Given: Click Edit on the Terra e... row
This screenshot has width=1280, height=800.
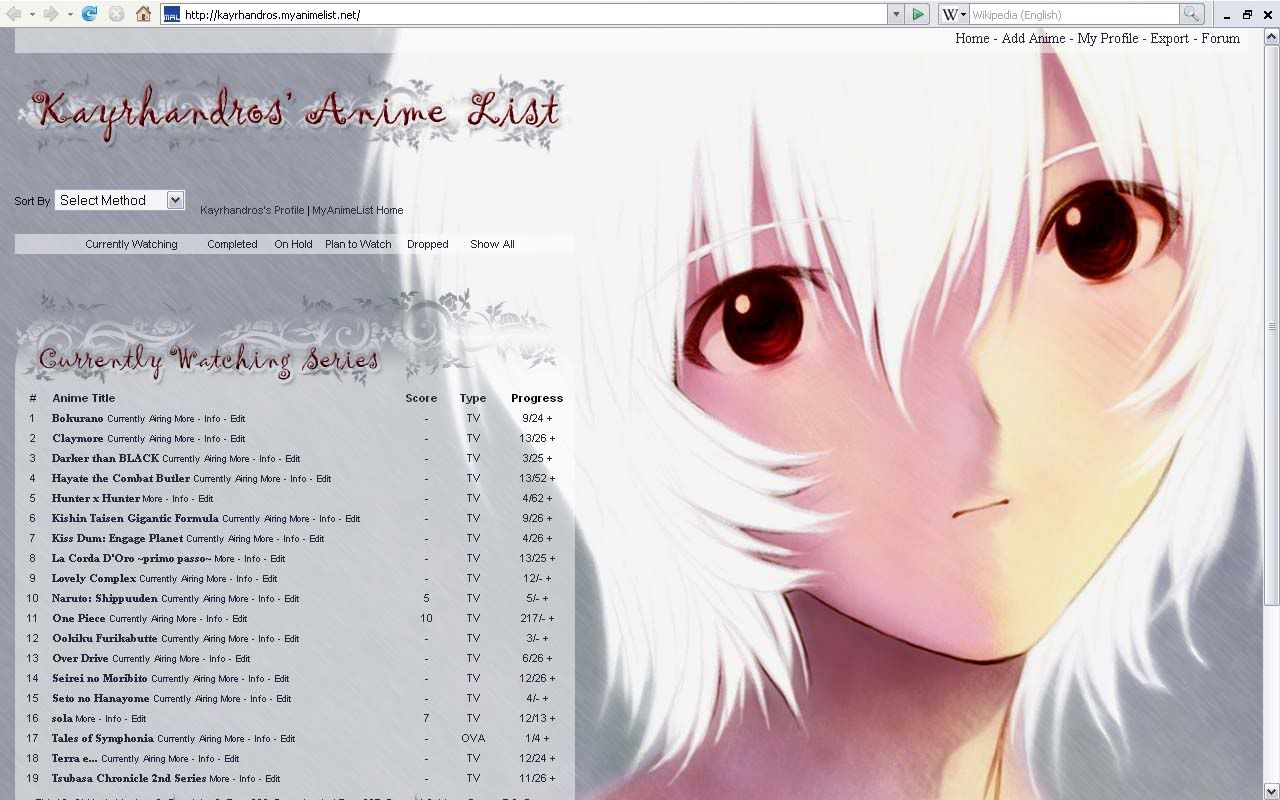Looking at the screenshot, I should (232, 759).
